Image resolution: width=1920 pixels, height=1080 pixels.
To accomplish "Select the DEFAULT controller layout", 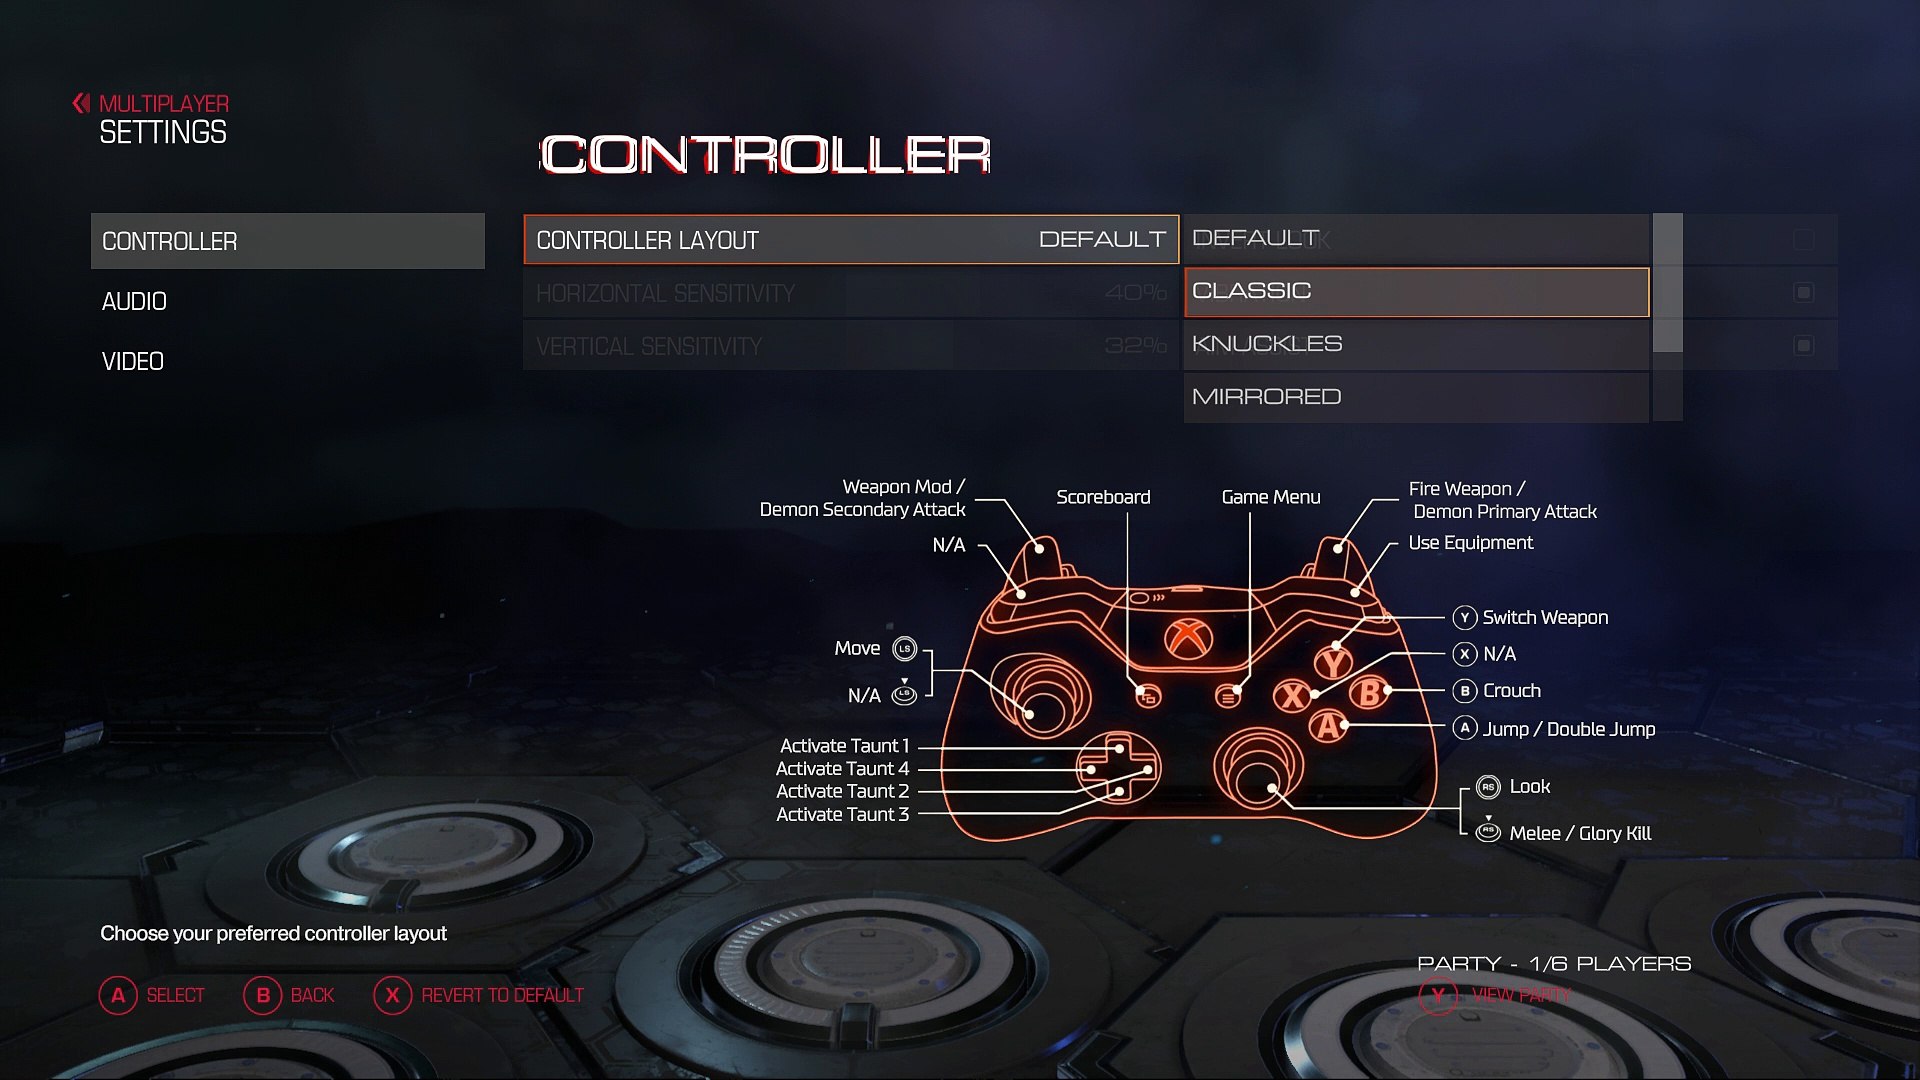I will 1416,237.
